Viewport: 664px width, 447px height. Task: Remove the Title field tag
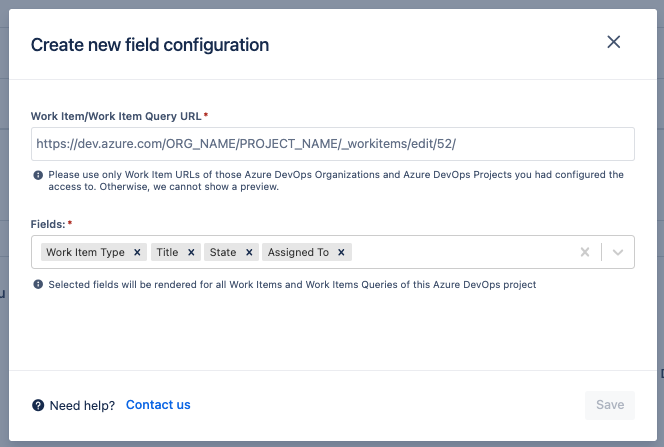pyautogui.click(x=191, y=253)
